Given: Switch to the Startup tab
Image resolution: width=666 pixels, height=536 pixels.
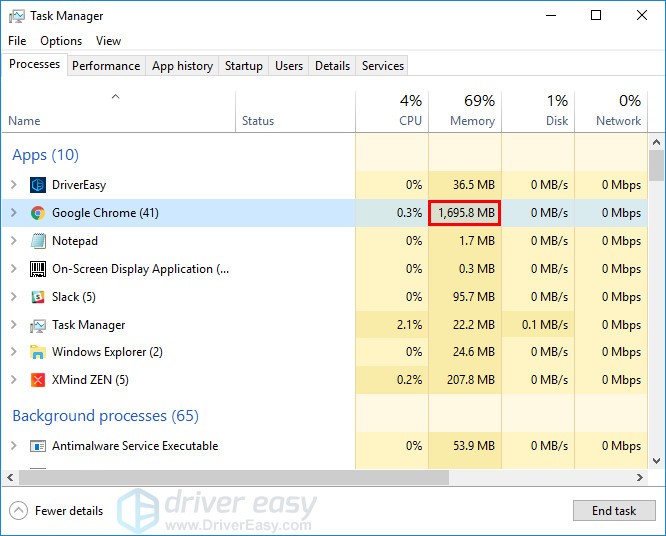Looking at the screenshot, I should [x=243, y=66].
